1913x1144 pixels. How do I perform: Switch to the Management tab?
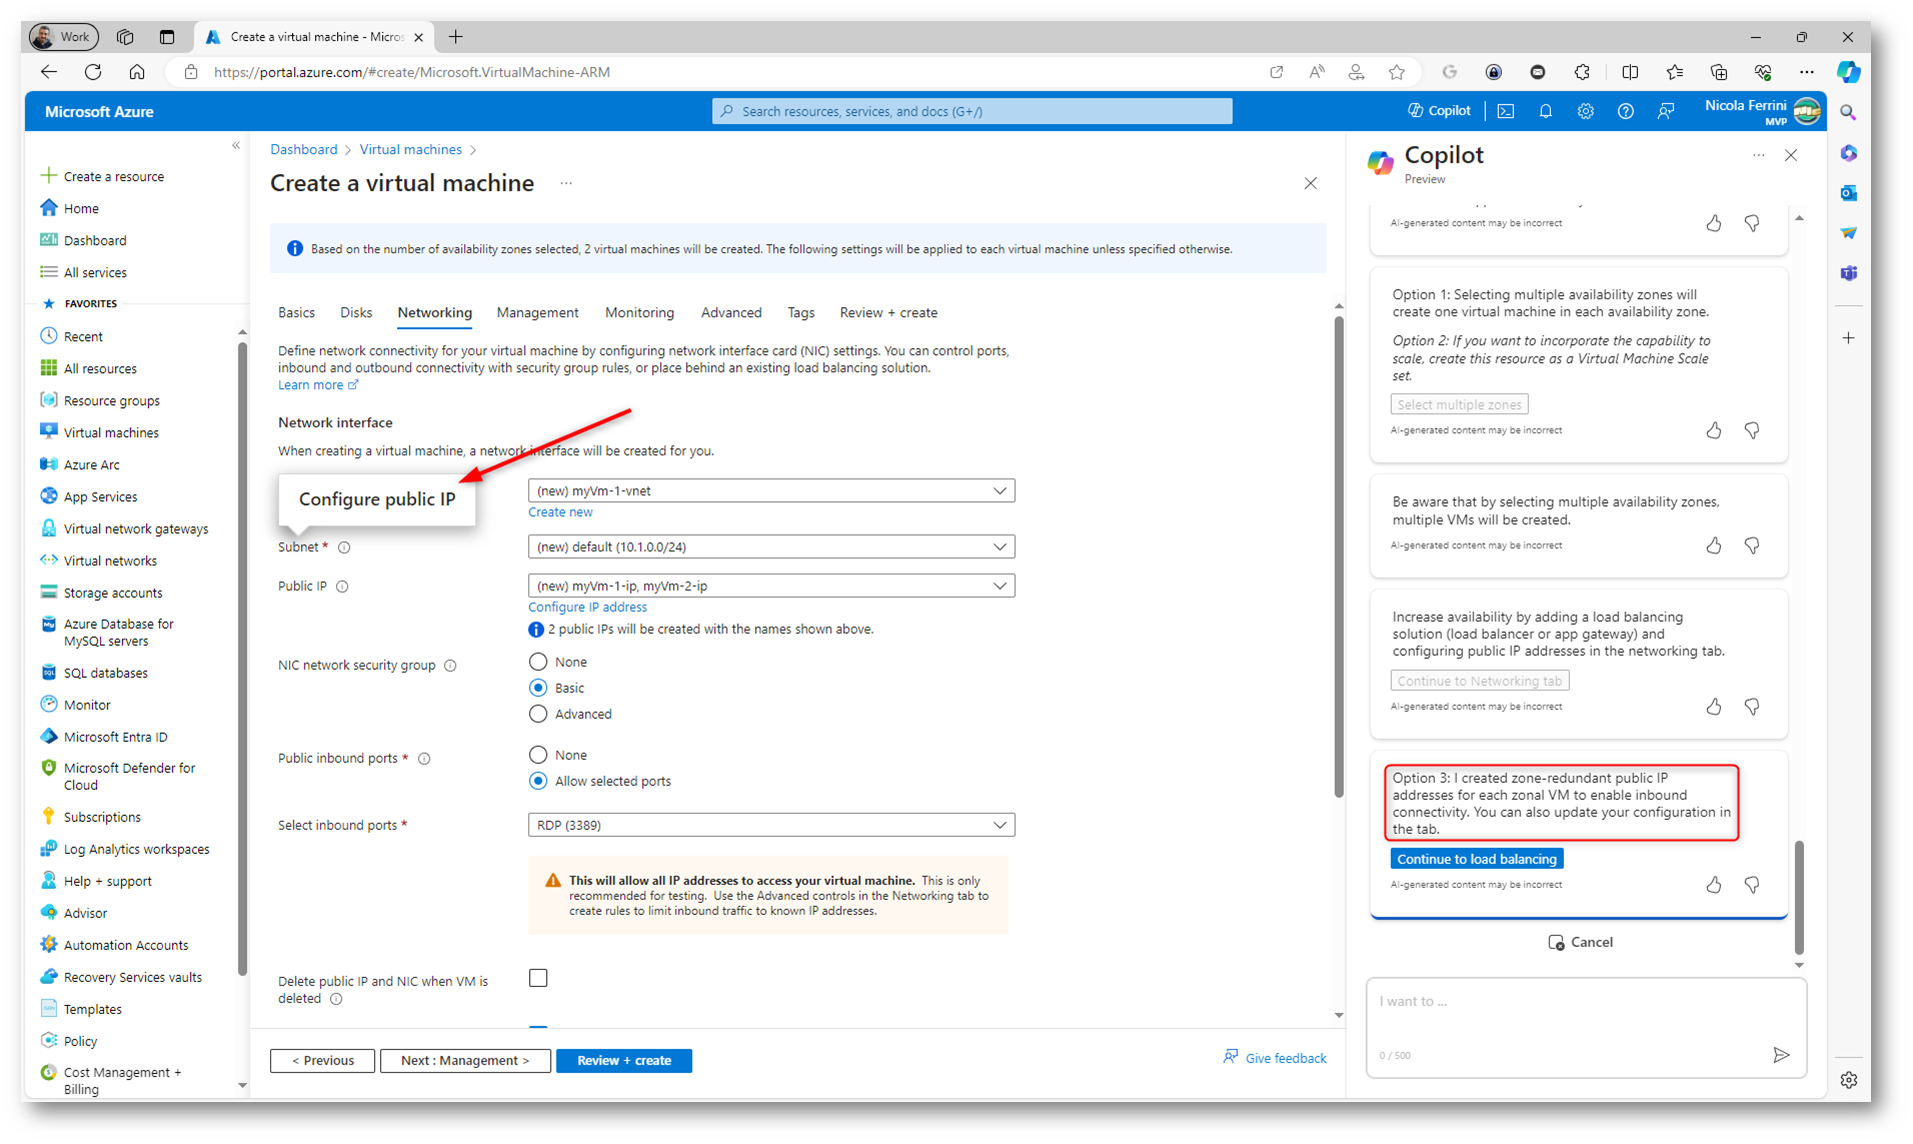pyautogui.click(x=537, y=312)
